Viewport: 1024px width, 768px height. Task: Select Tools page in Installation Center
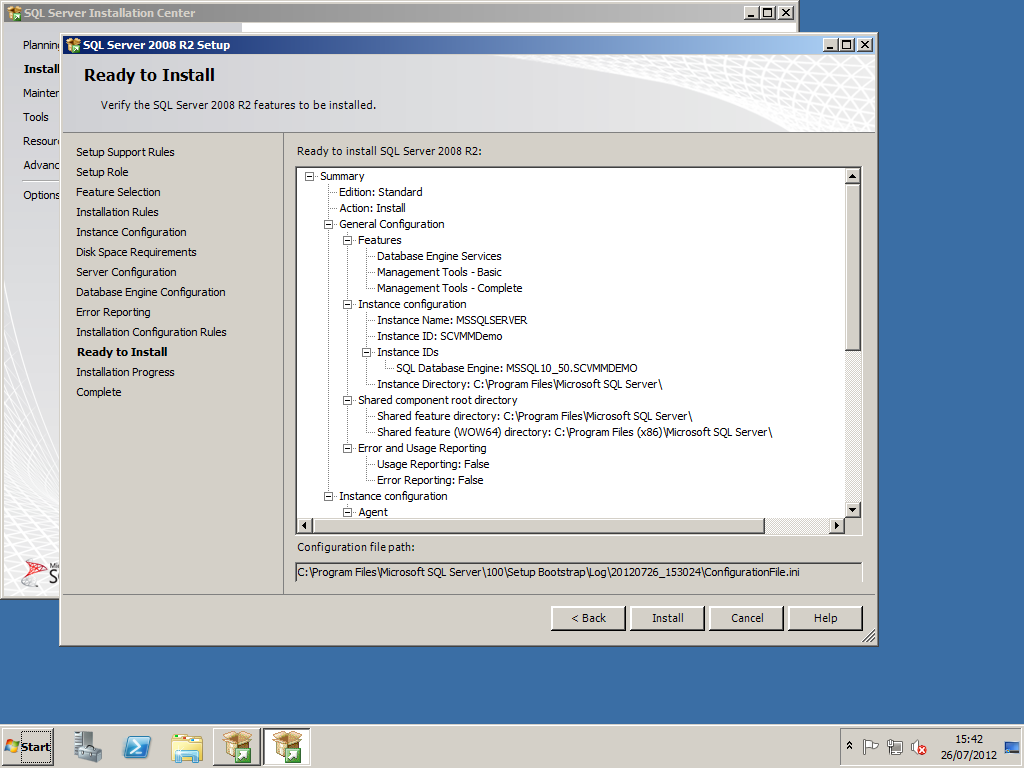tap(36, 117)
